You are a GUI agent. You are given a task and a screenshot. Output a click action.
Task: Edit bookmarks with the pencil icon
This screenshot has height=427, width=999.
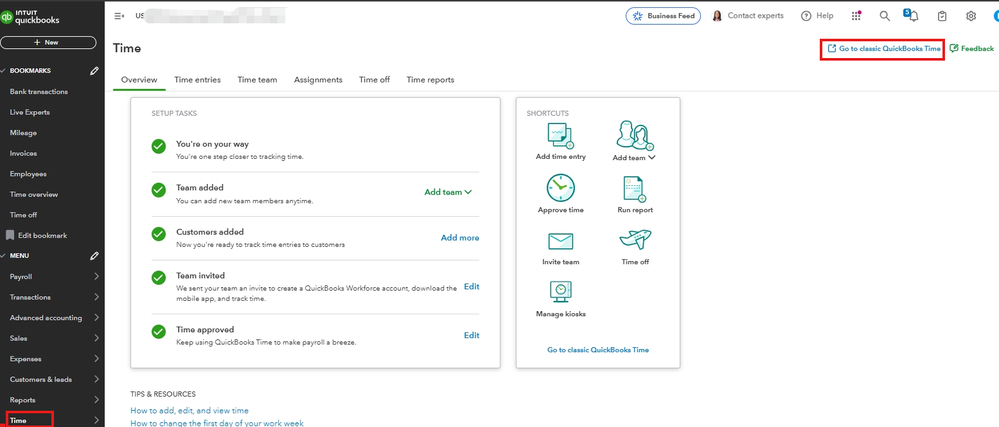pyautogui.click(x=95, y=71)
